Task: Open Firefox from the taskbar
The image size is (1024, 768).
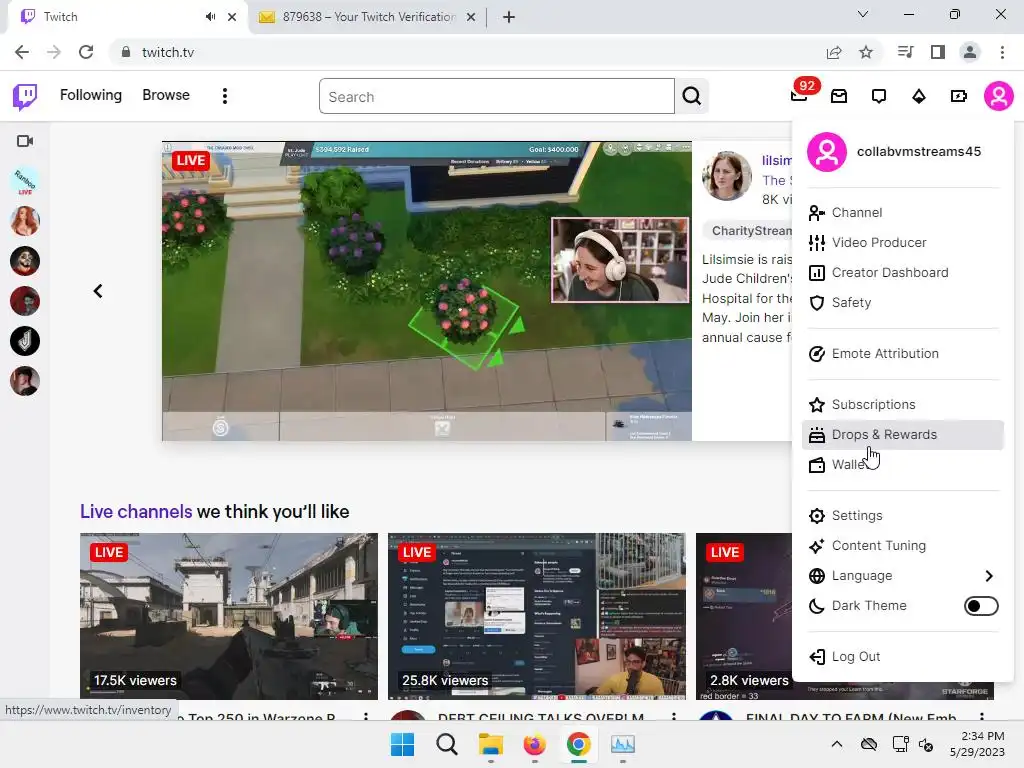Action: click(534, 744)
